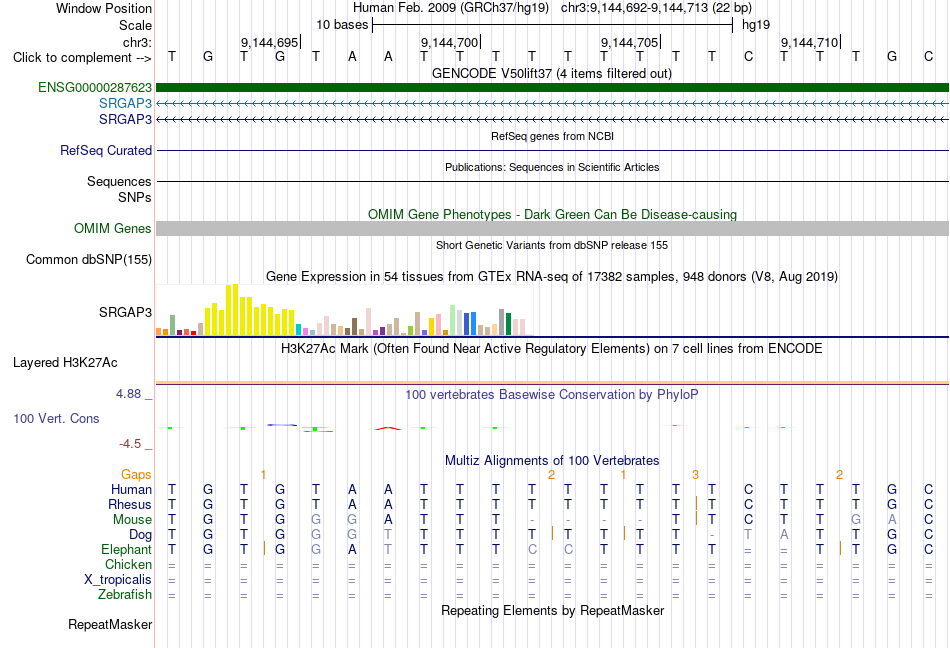950x648 pixels.
Task: Select the light blue SRGAP3 transcript label
Action: click(125, 104)
